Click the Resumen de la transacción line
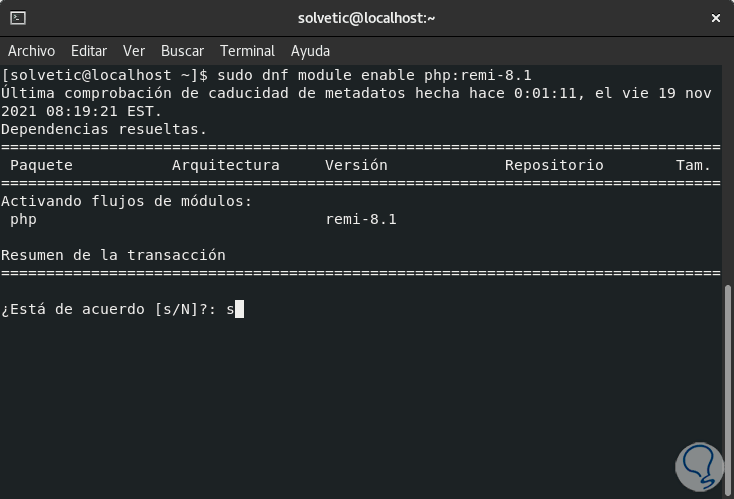This screenshot has height=499, width=734. 113,255
